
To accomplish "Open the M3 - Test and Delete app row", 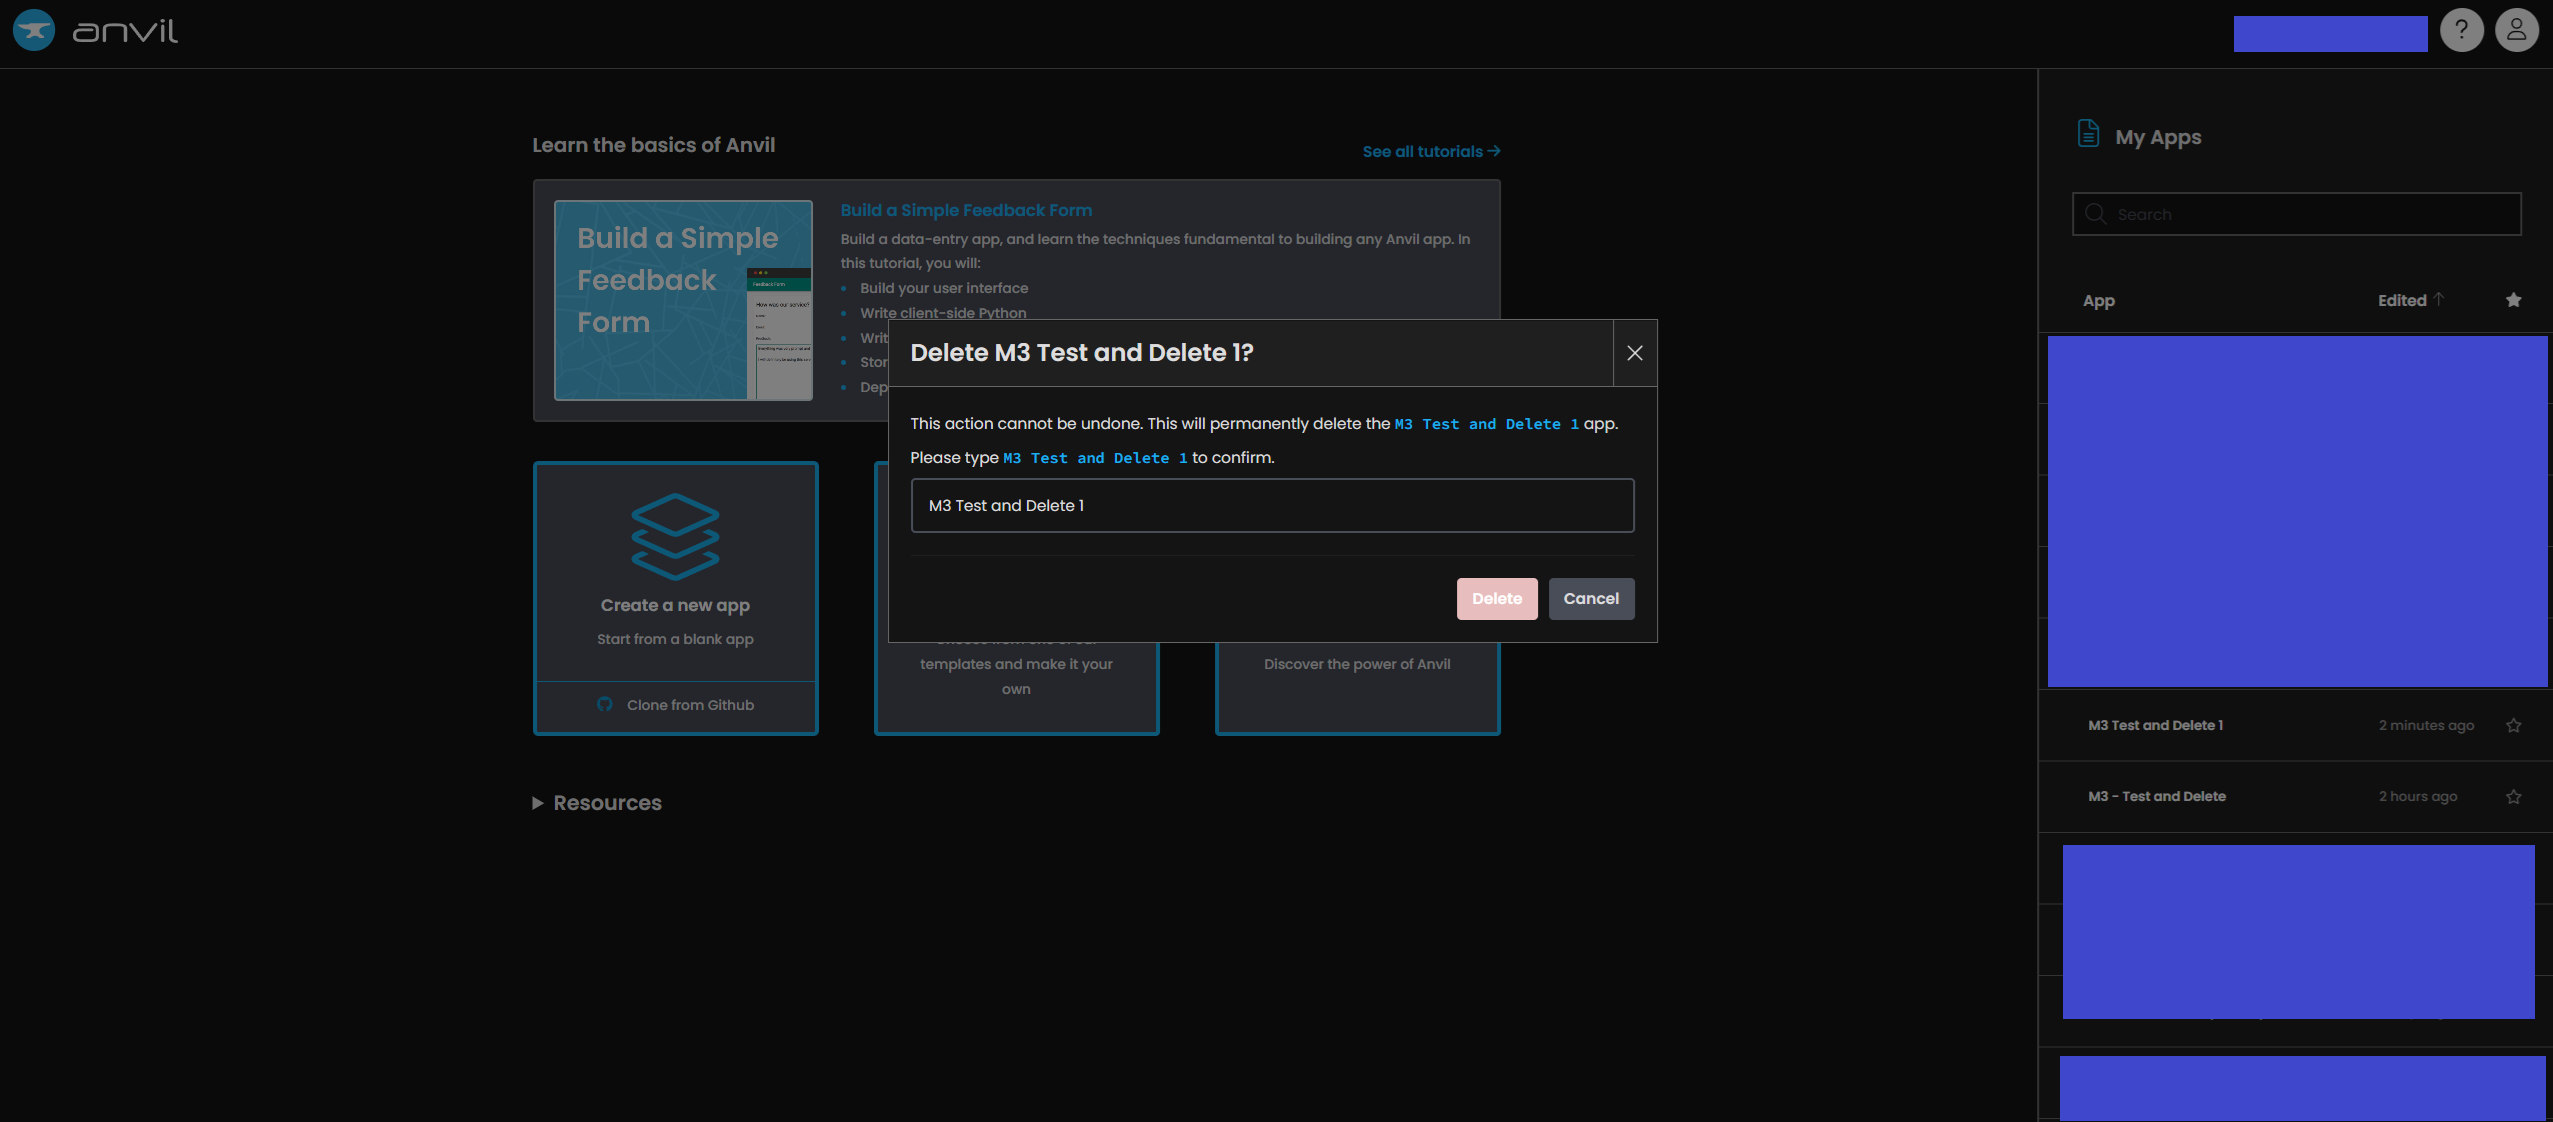I will [x=2295, y=797].
